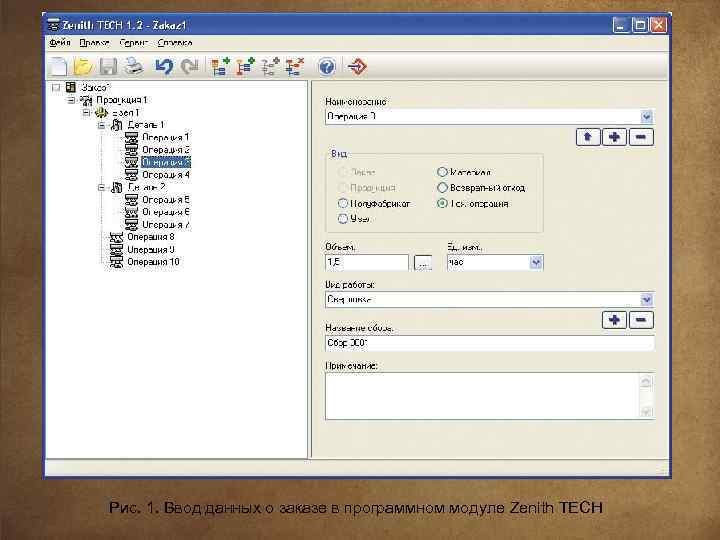Select the Материал radio button

pos(442,172)
